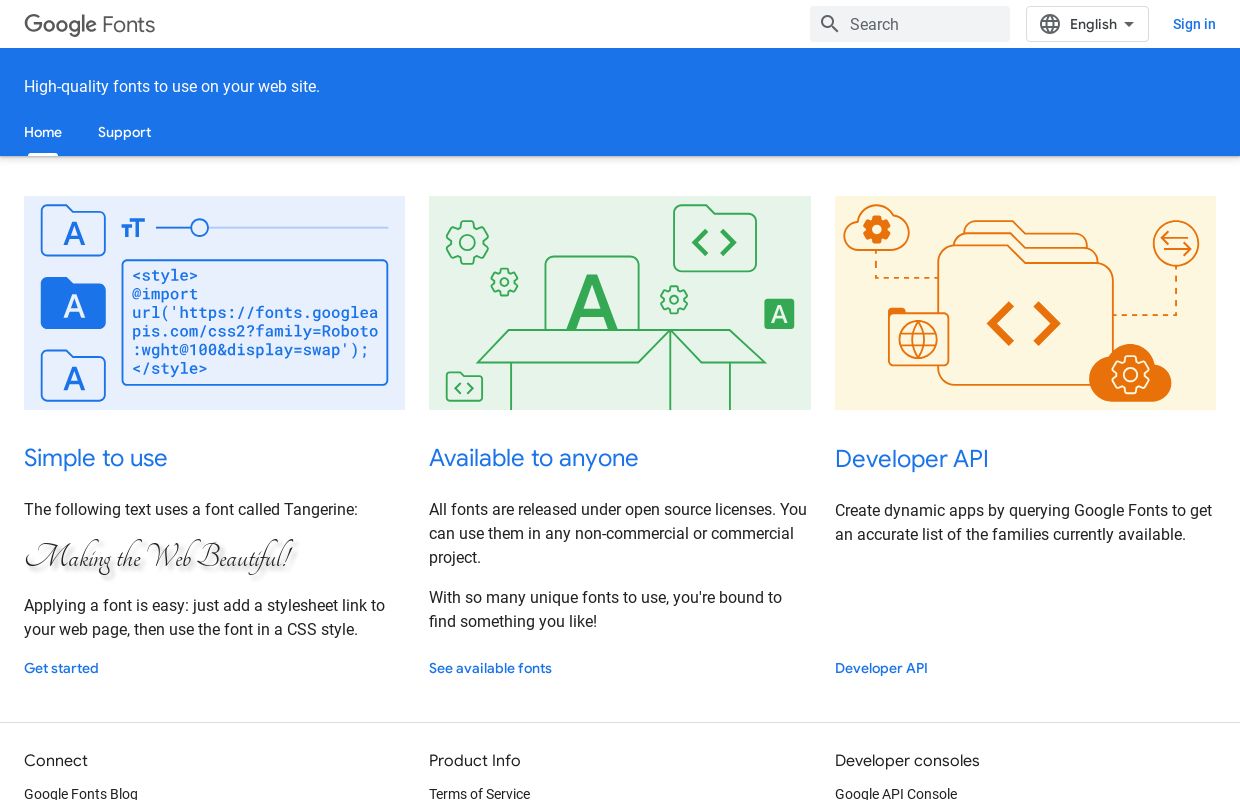Click the Google Fonts logo
Viewport: 1240px width, 800px height.
tap(90, 24)
